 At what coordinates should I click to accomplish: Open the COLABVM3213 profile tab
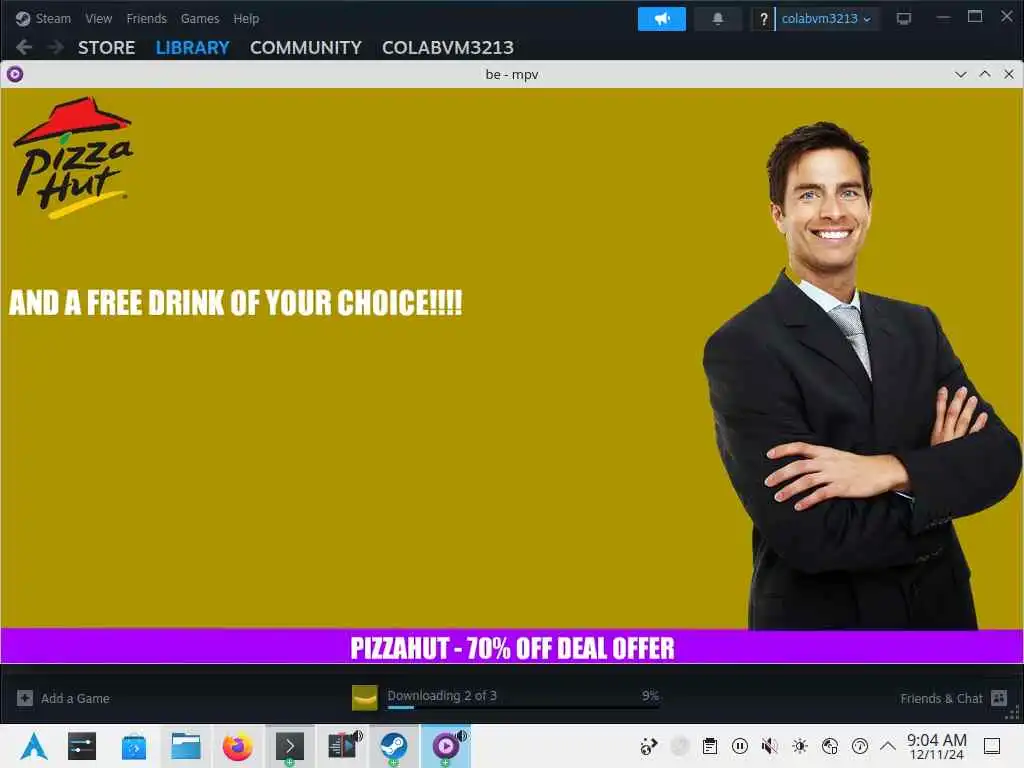click(x=448, y=48)
